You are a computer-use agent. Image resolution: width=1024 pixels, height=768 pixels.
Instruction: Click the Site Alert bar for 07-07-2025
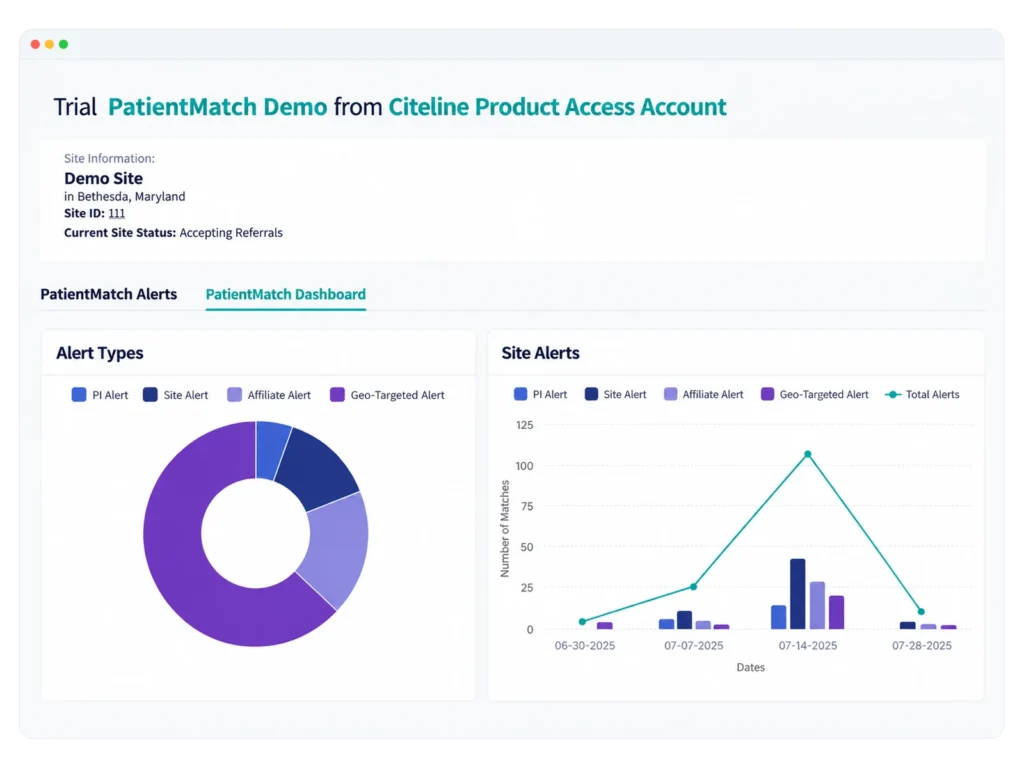(684, 620)
